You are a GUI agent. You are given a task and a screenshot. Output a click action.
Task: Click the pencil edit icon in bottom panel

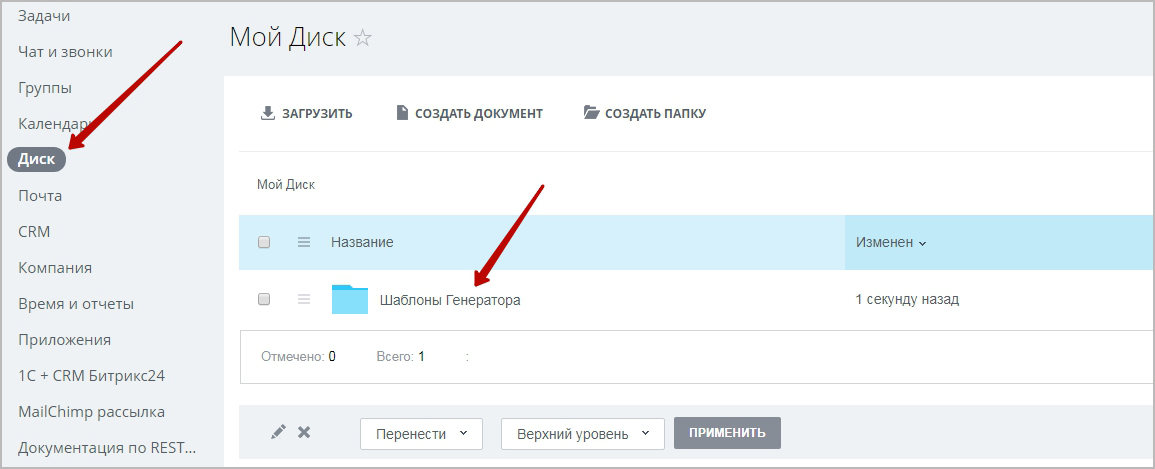278,432
